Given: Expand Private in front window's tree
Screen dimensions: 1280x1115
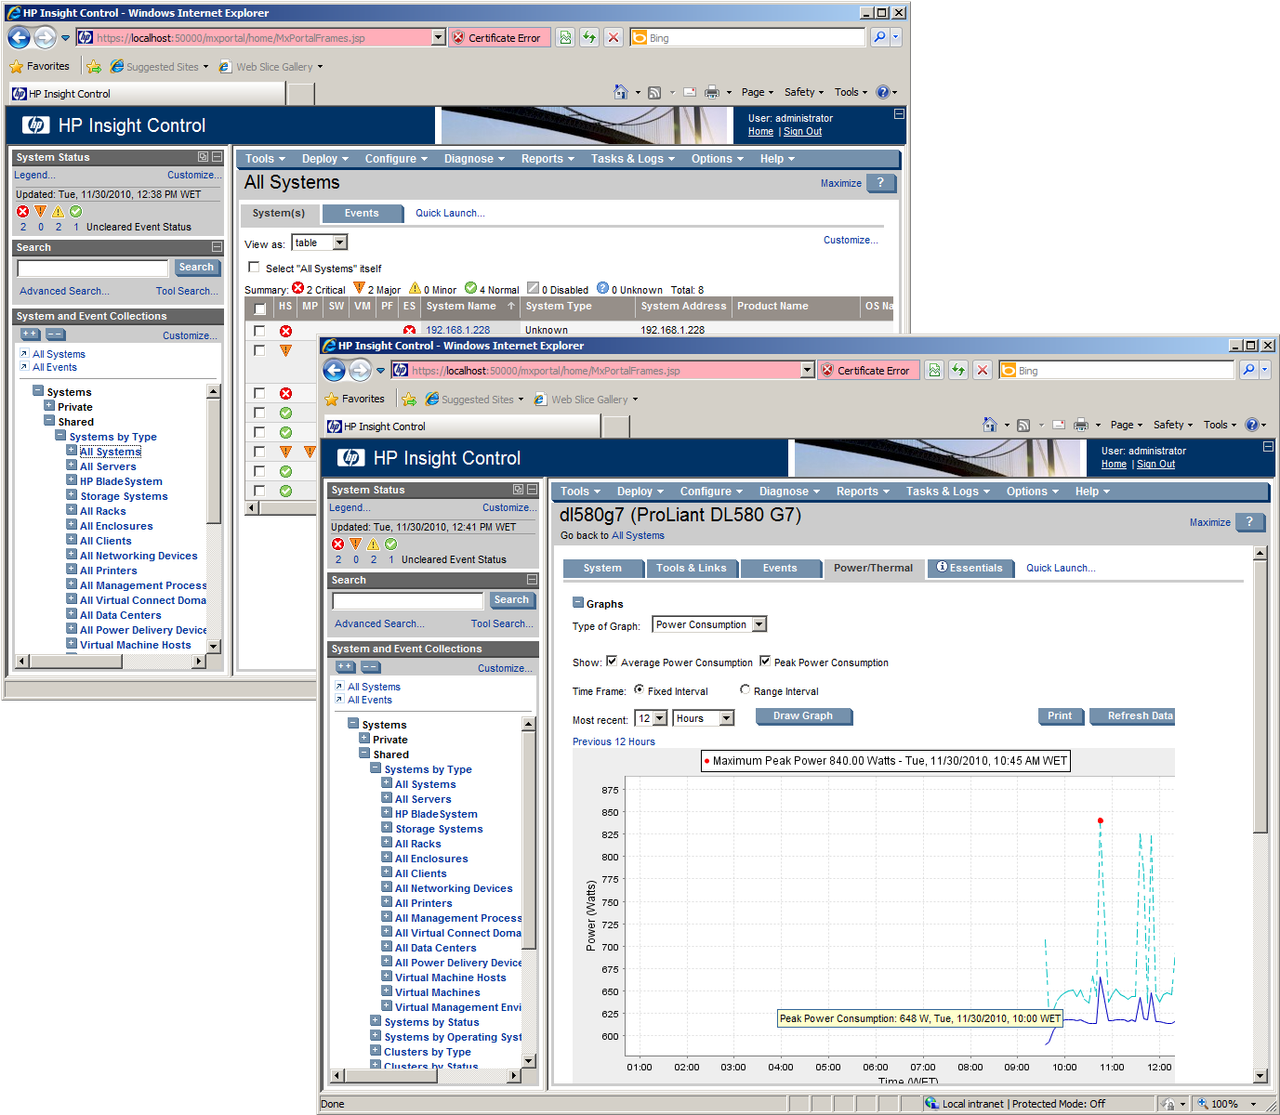Looking at the screenshot, I should pyautogui.click(x=365, y=739).
